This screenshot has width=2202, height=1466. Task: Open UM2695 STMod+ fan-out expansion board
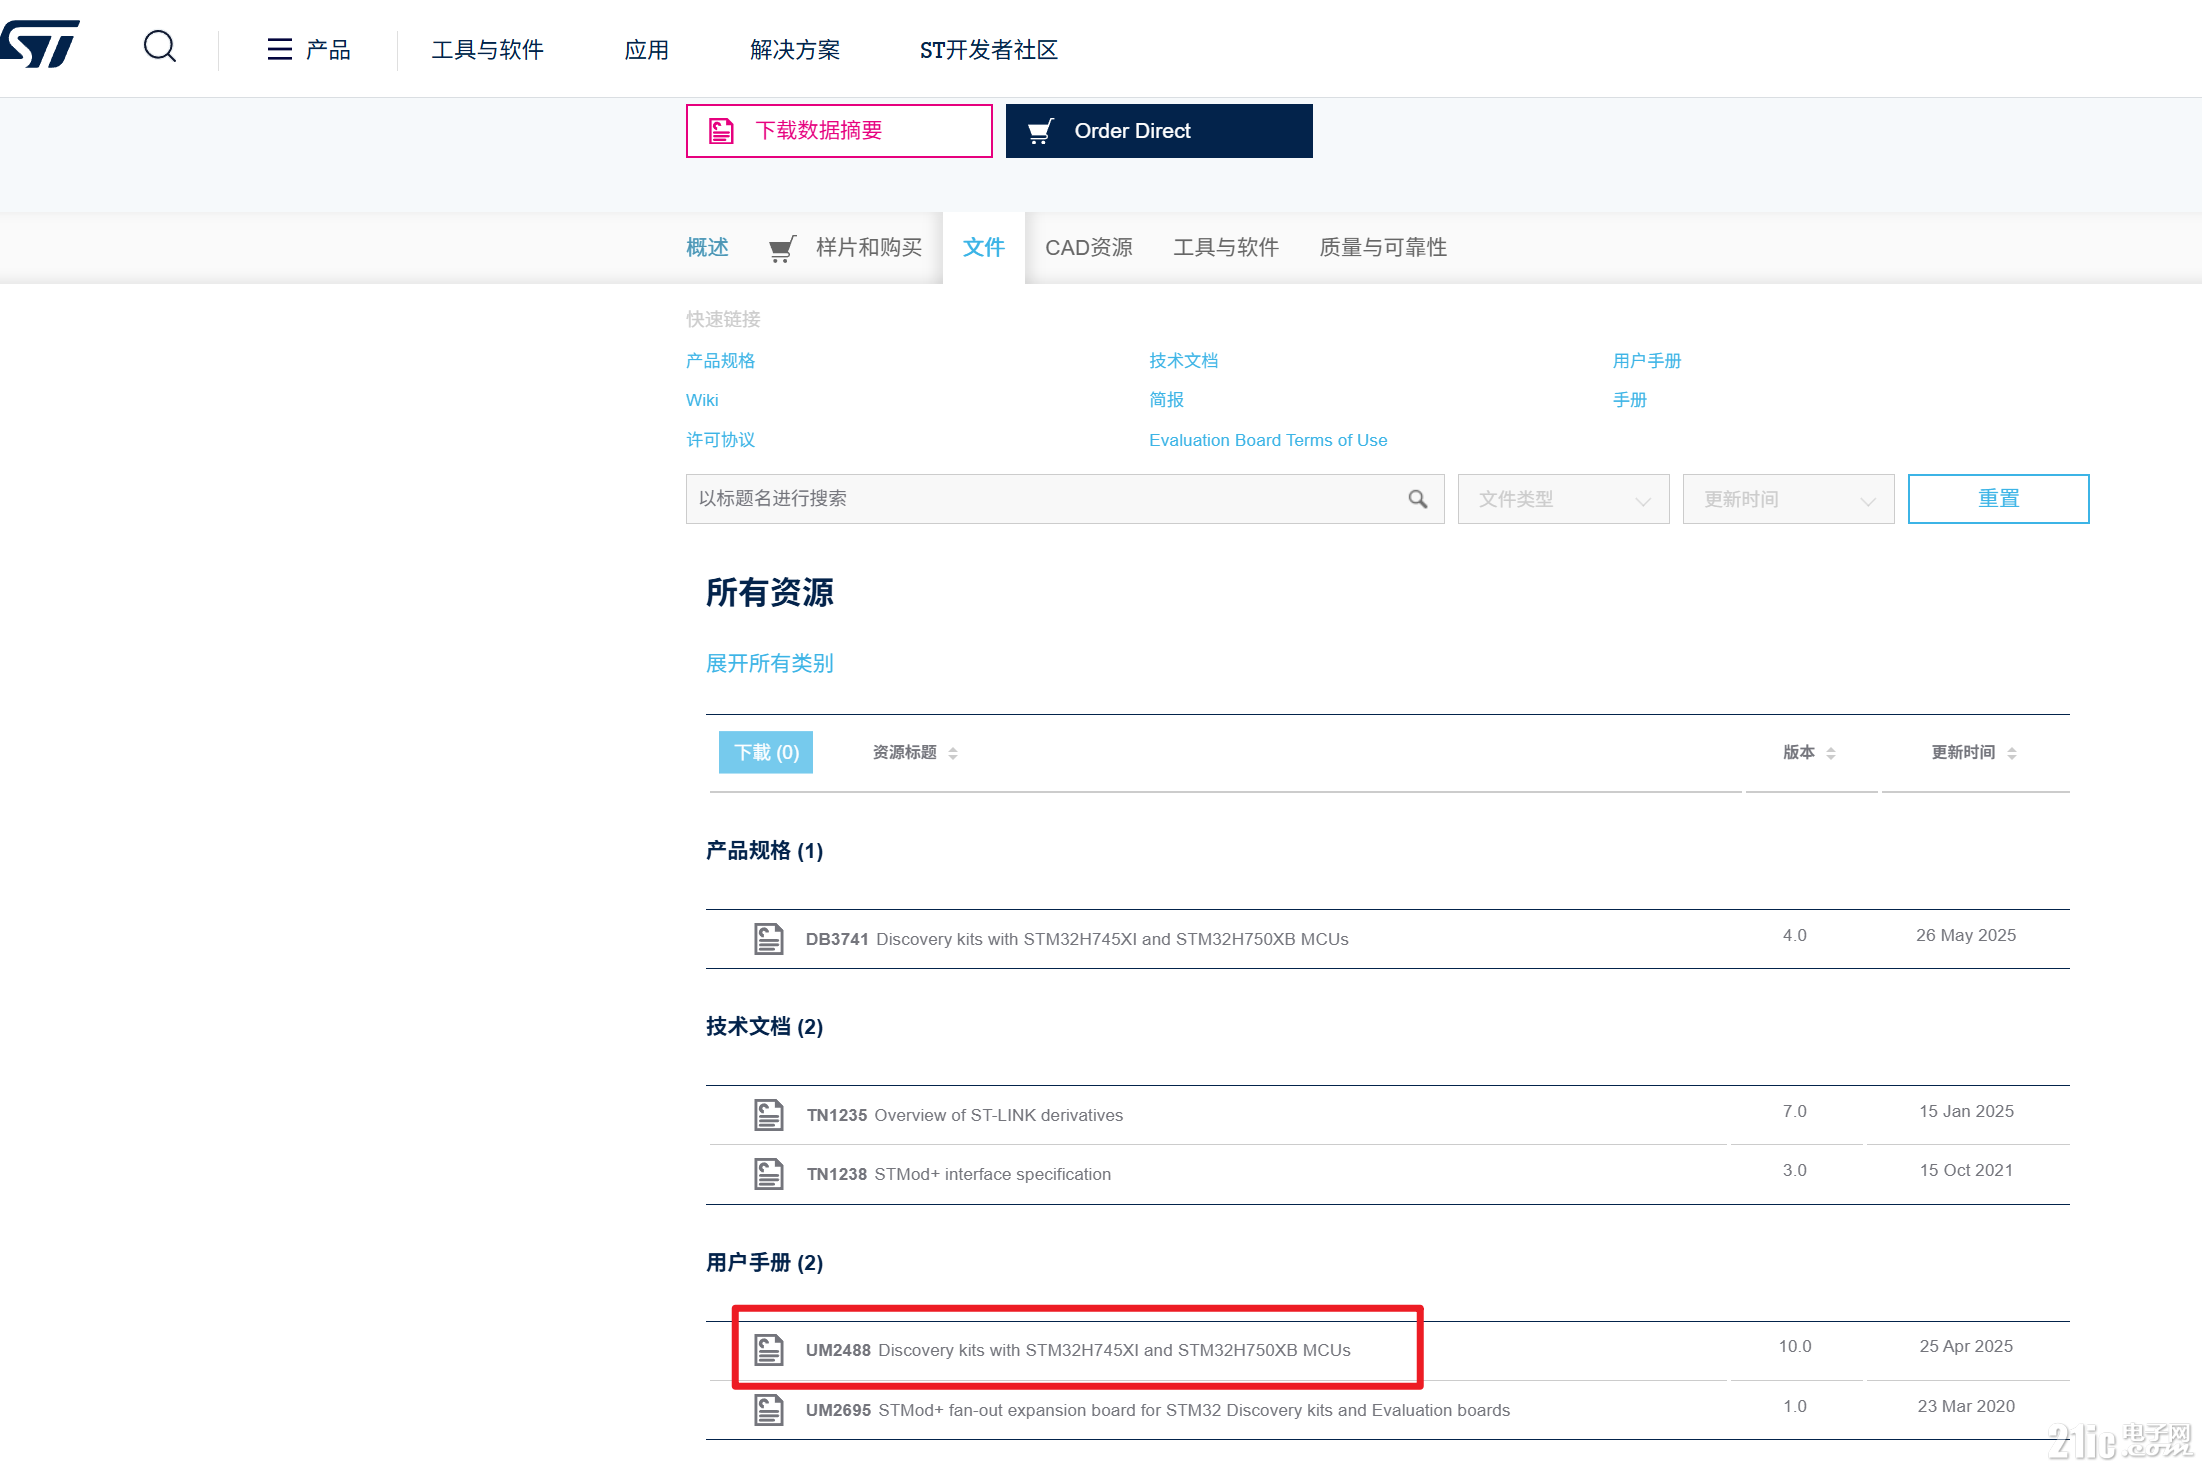(x=1158, y=1410)
